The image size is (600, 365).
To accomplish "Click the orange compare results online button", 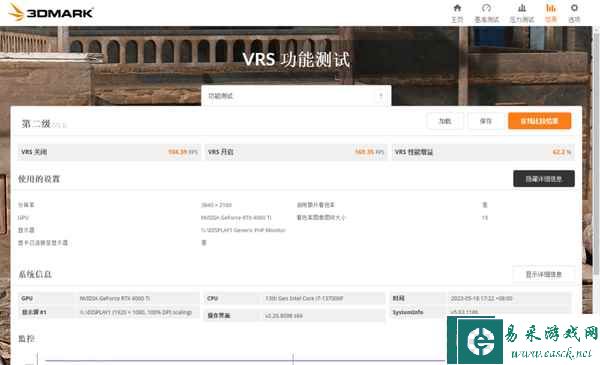I will coord(540,121).
